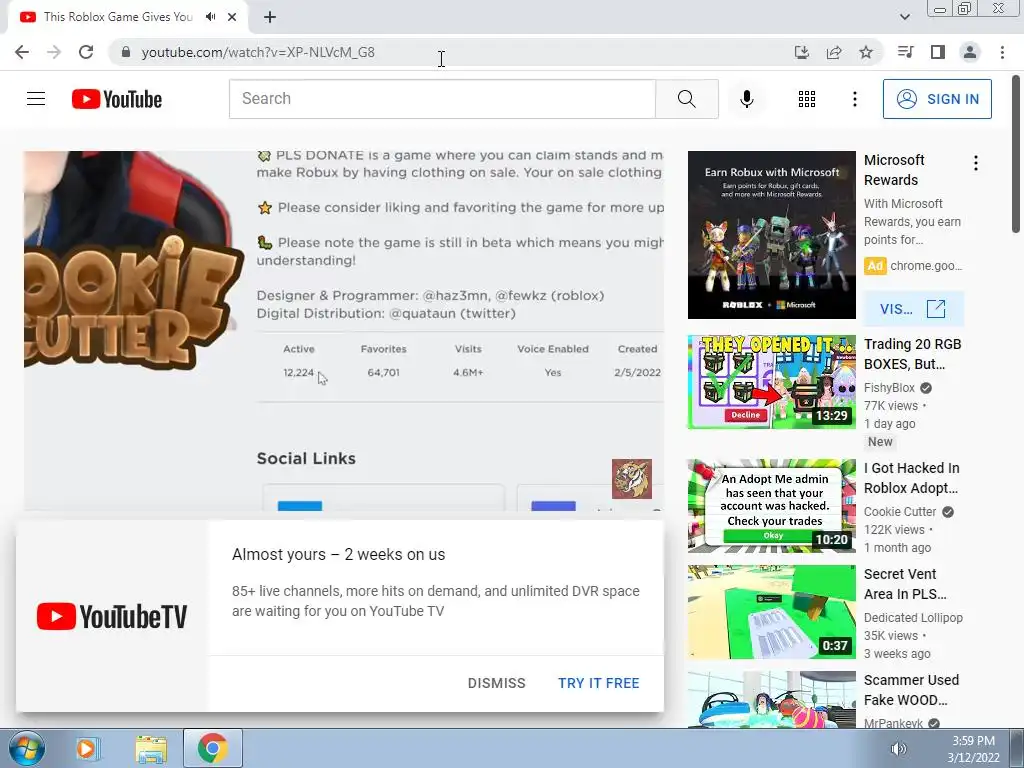The width and height of the screenshot is (1024, 768).
Task: Click the install app icon in address bar
Action: (x=802, y=52)
